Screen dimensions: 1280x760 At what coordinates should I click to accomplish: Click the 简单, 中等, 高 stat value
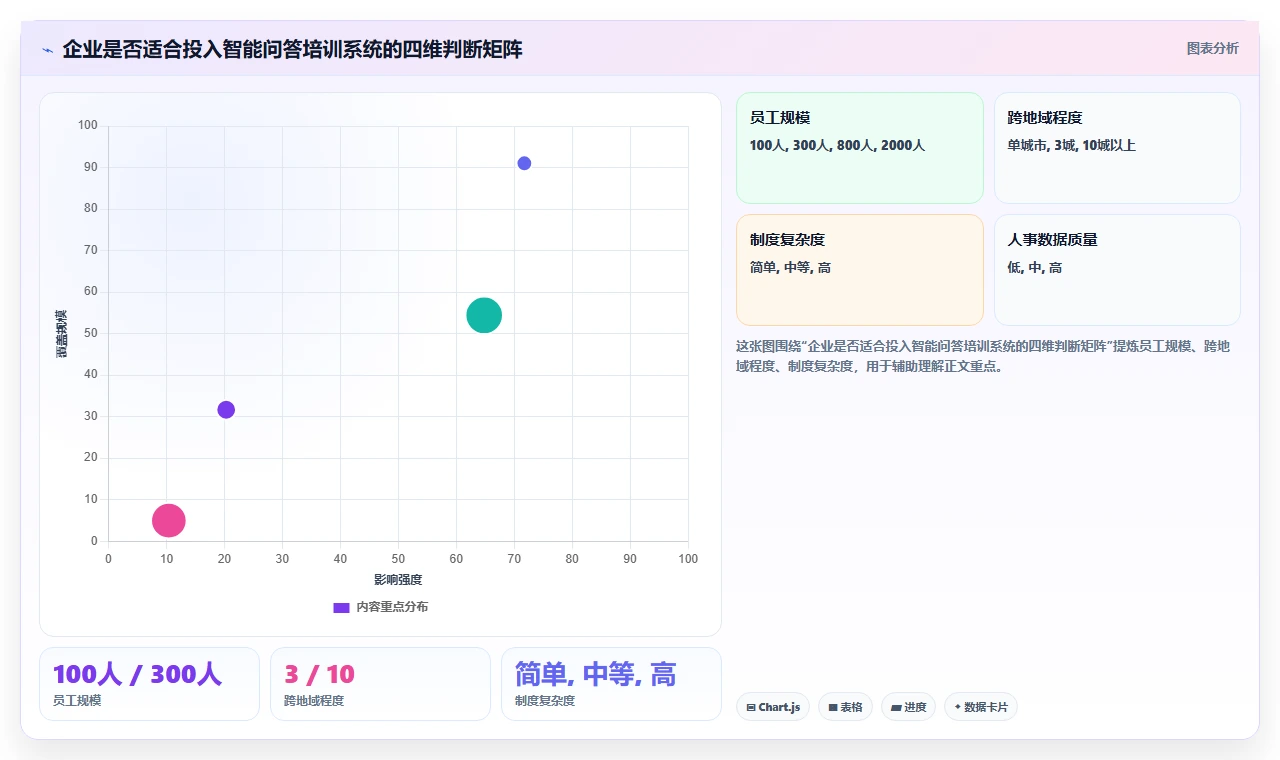(595, 674)
